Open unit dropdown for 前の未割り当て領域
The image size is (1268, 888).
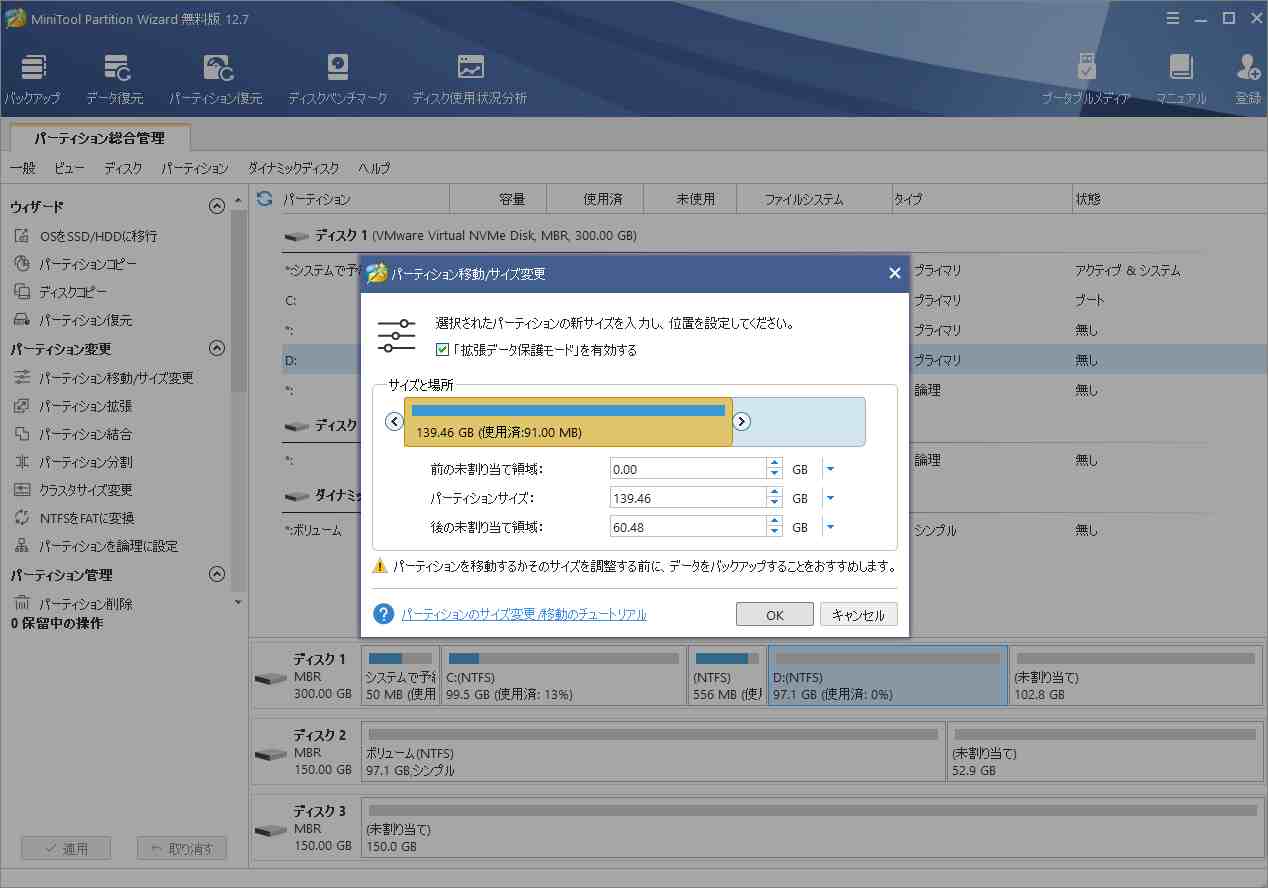[830, 469]
